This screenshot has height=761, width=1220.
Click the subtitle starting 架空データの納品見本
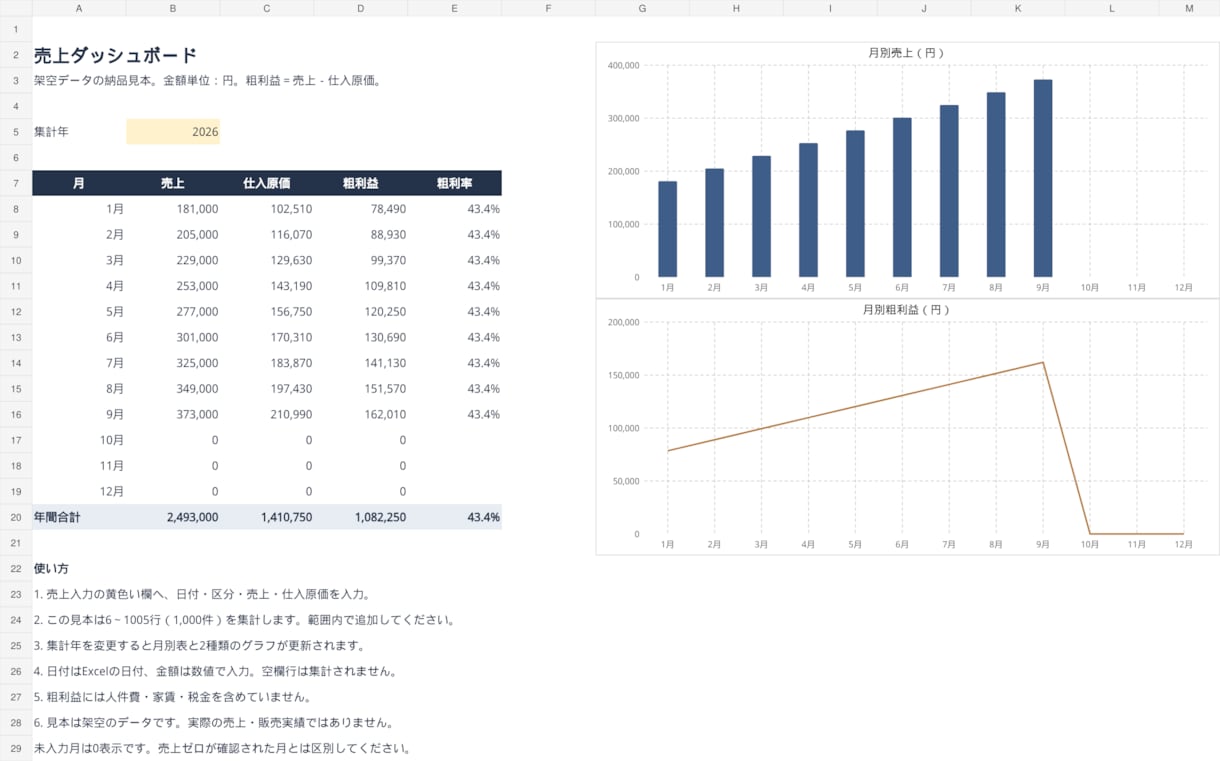(207, 80)
